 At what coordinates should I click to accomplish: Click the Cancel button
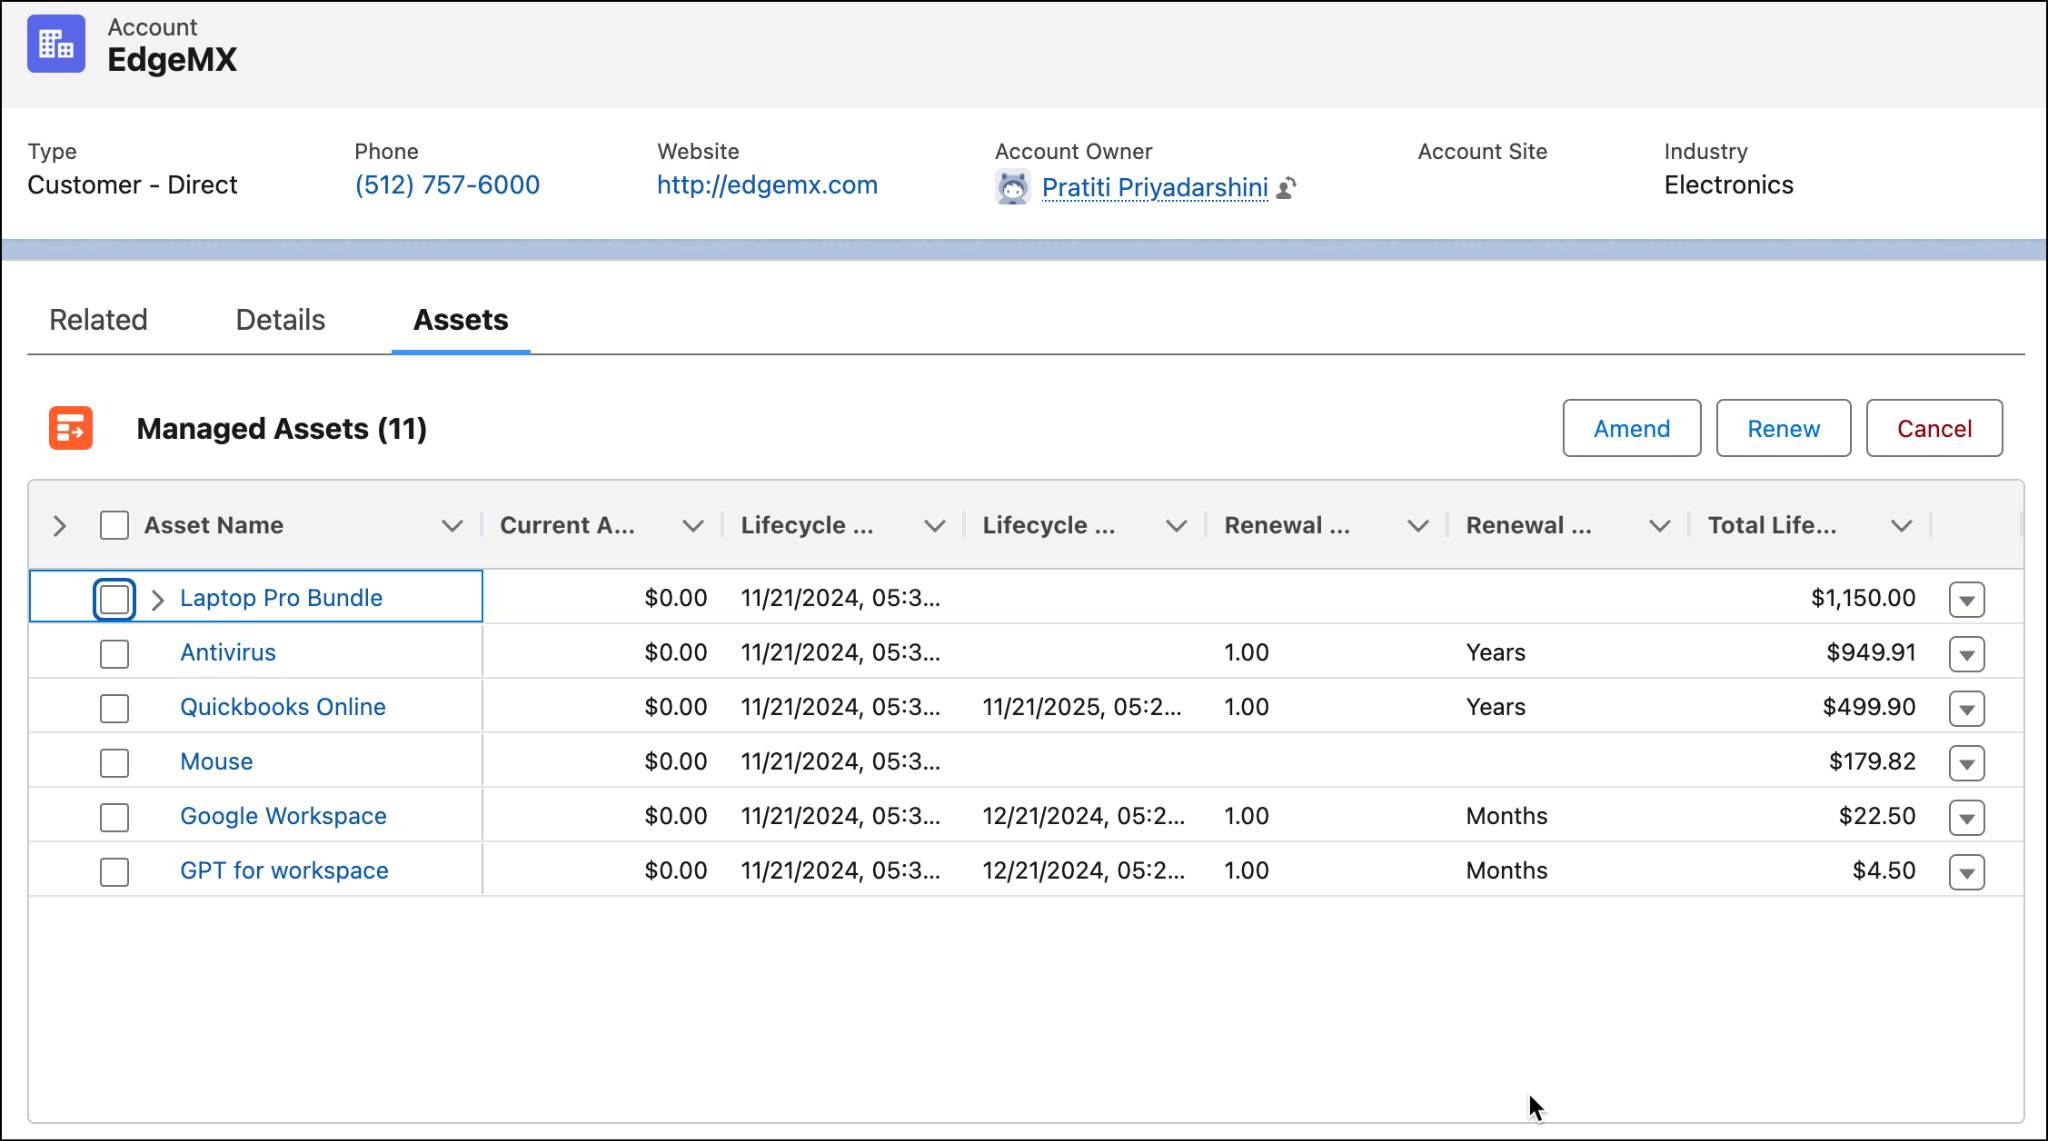[1934, 428]
